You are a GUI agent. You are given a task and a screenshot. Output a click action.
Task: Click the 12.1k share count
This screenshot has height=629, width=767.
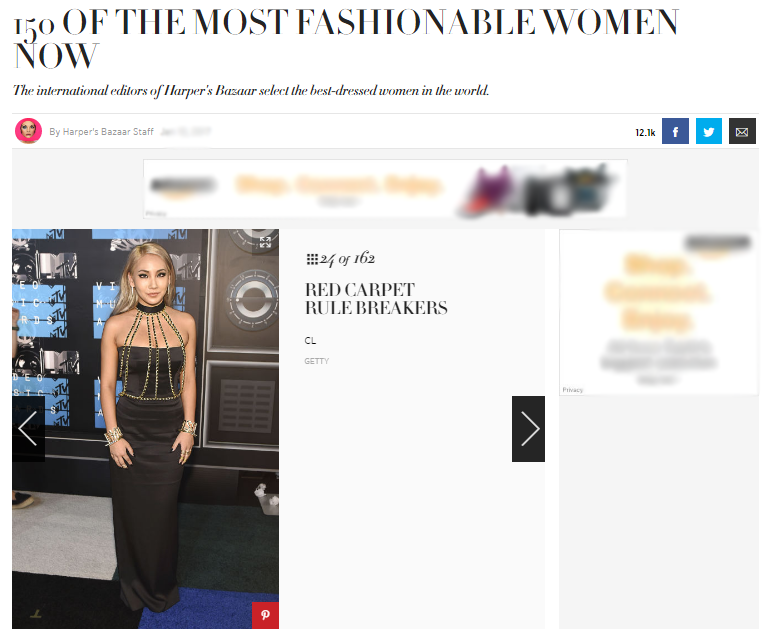point(645,133)
